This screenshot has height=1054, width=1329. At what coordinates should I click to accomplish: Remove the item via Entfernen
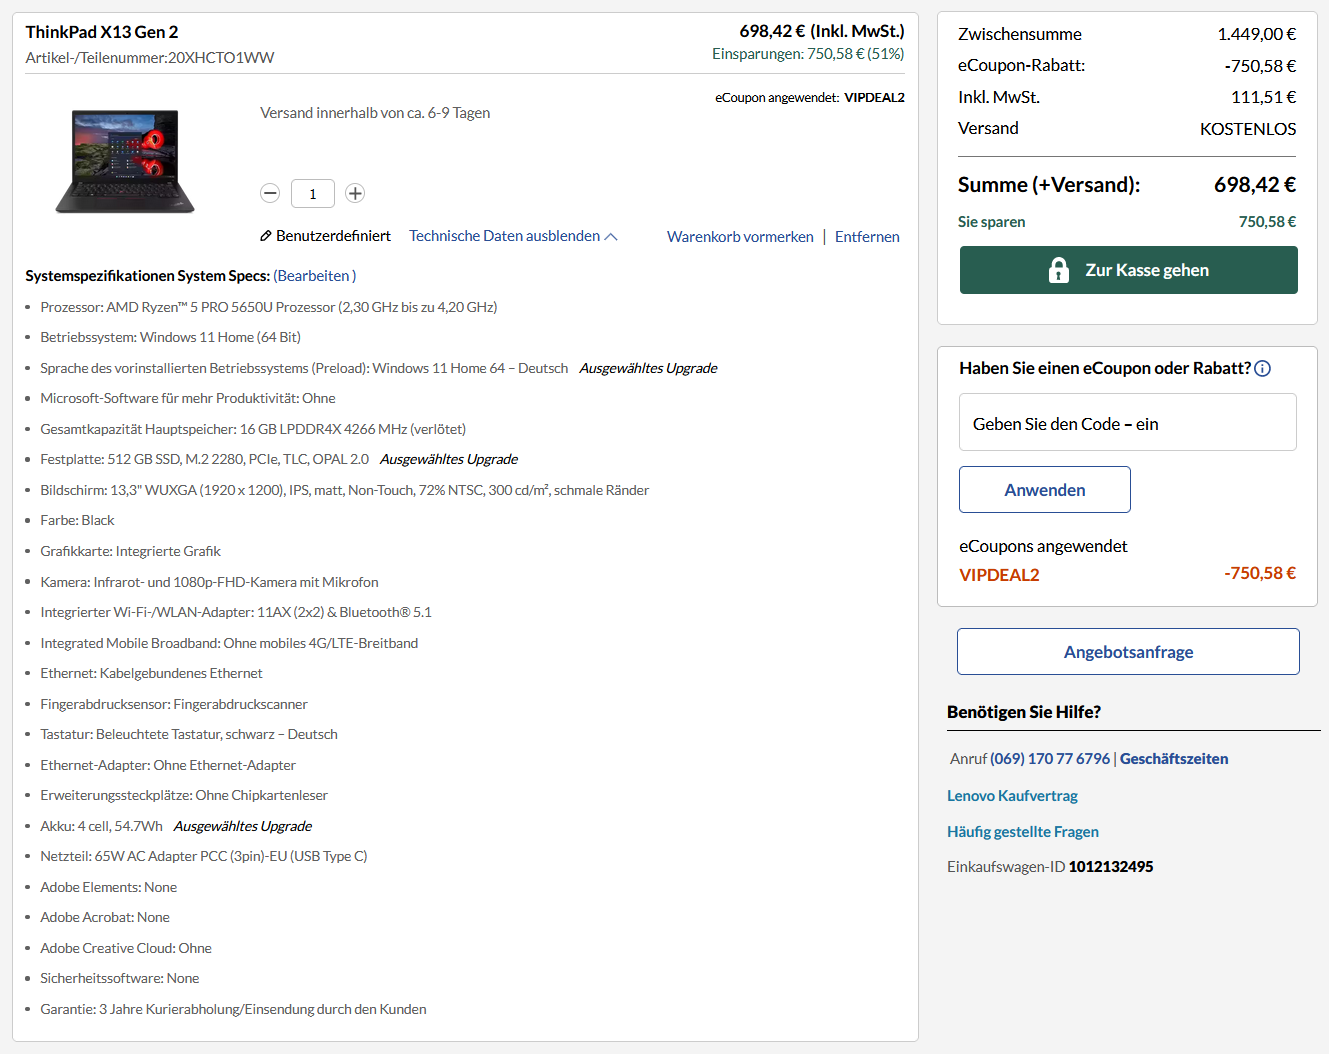click(867, 236)
